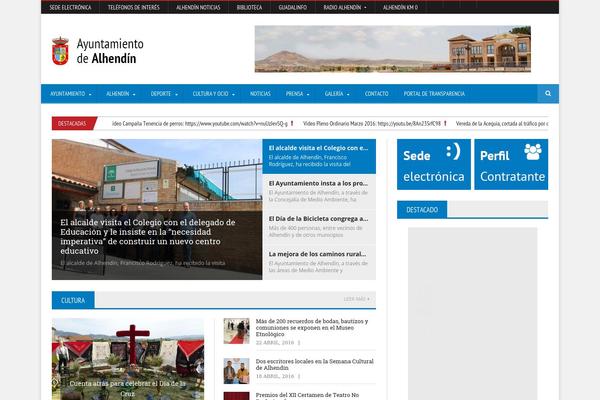The image size is (600, 400).
Task: Click the red Destacadas ticker label
Action: [74, 124]
